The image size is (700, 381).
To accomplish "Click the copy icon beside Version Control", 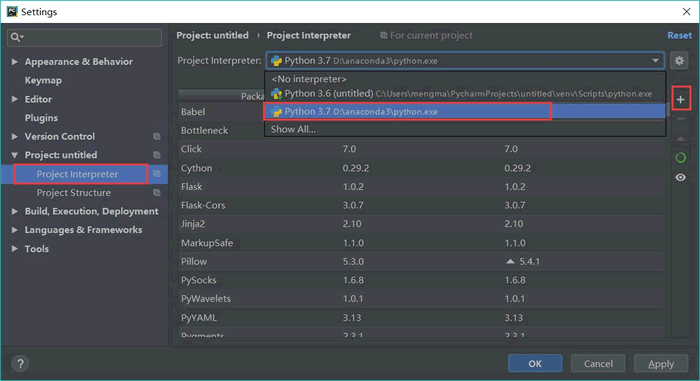I will click(x=157, y=136).
